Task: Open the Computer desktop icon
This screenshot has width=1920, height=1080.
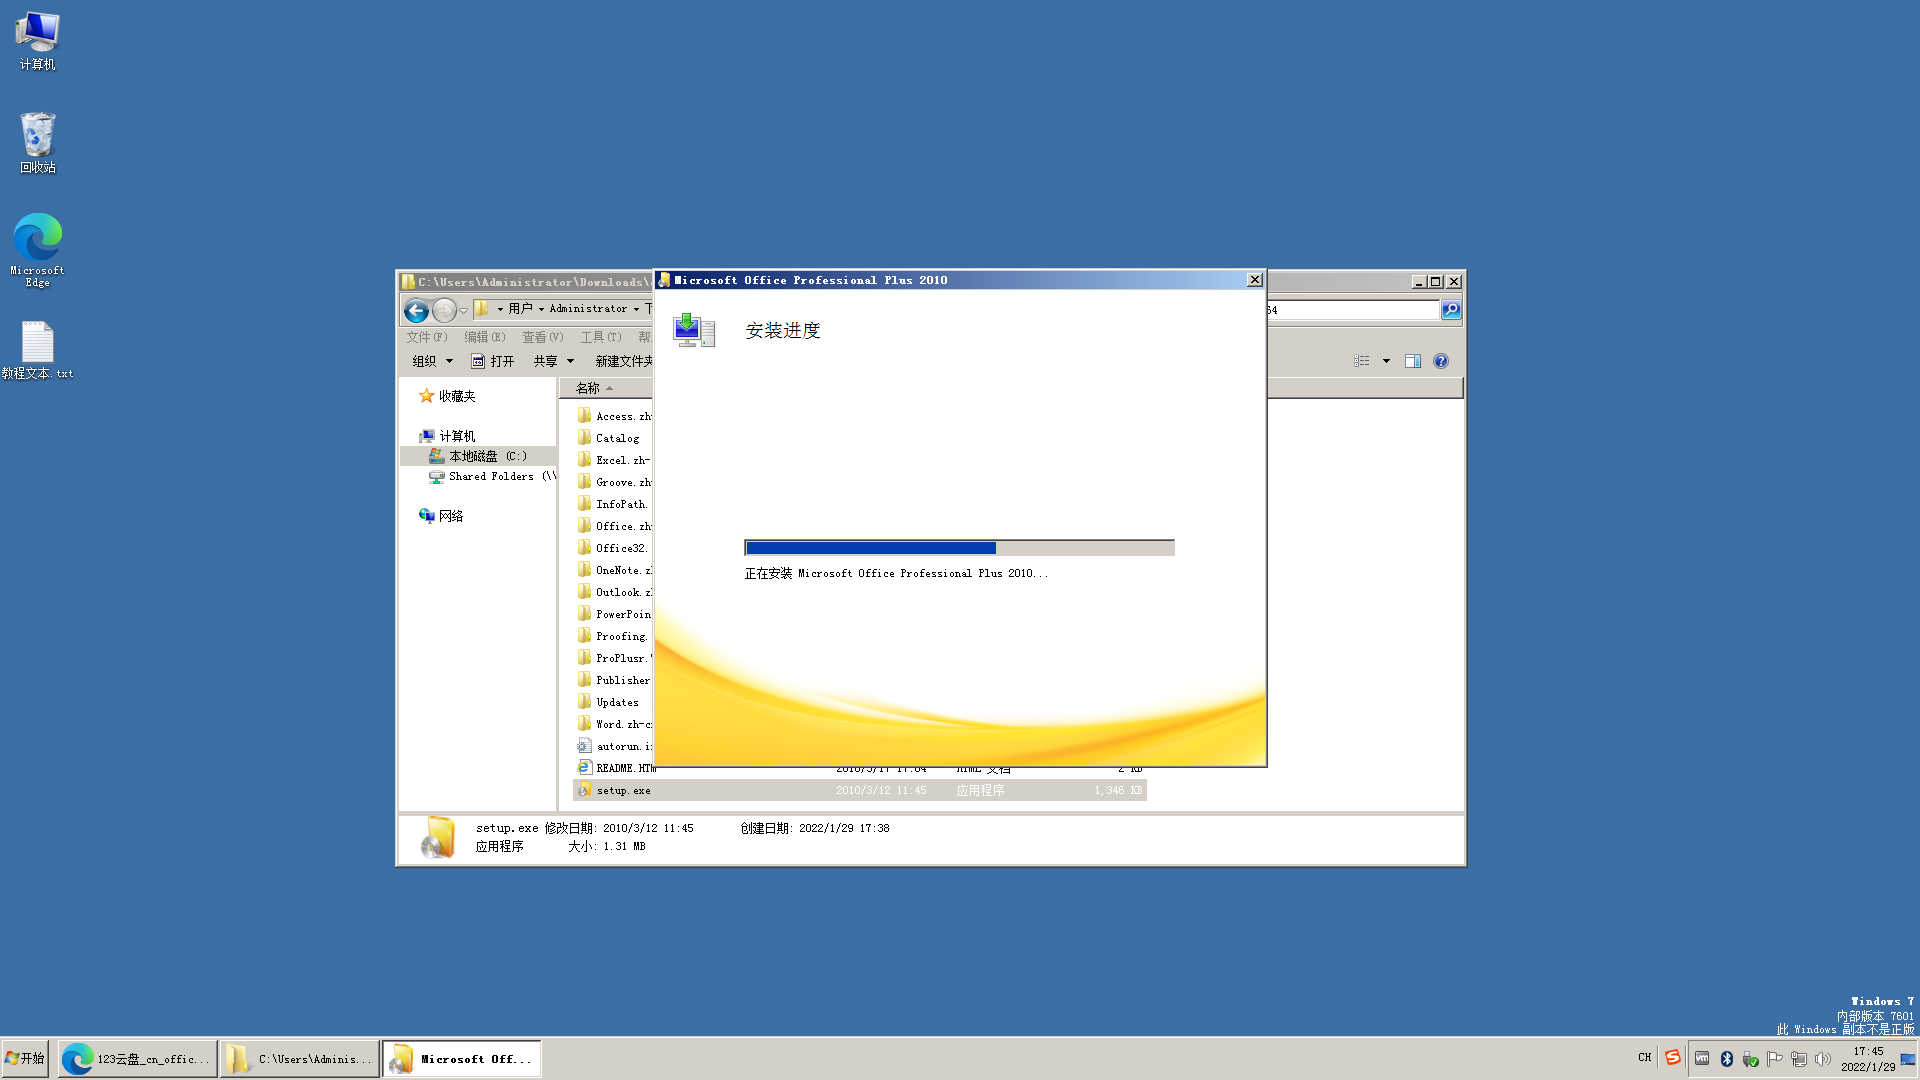Action: tap(38, 40)
